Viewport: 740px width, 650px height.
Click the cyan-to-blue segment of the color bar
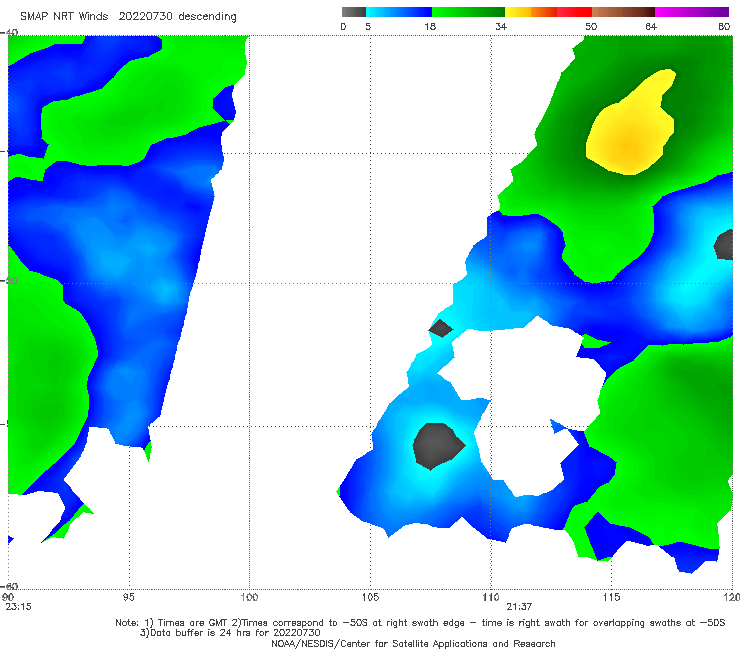pos(399,12)
